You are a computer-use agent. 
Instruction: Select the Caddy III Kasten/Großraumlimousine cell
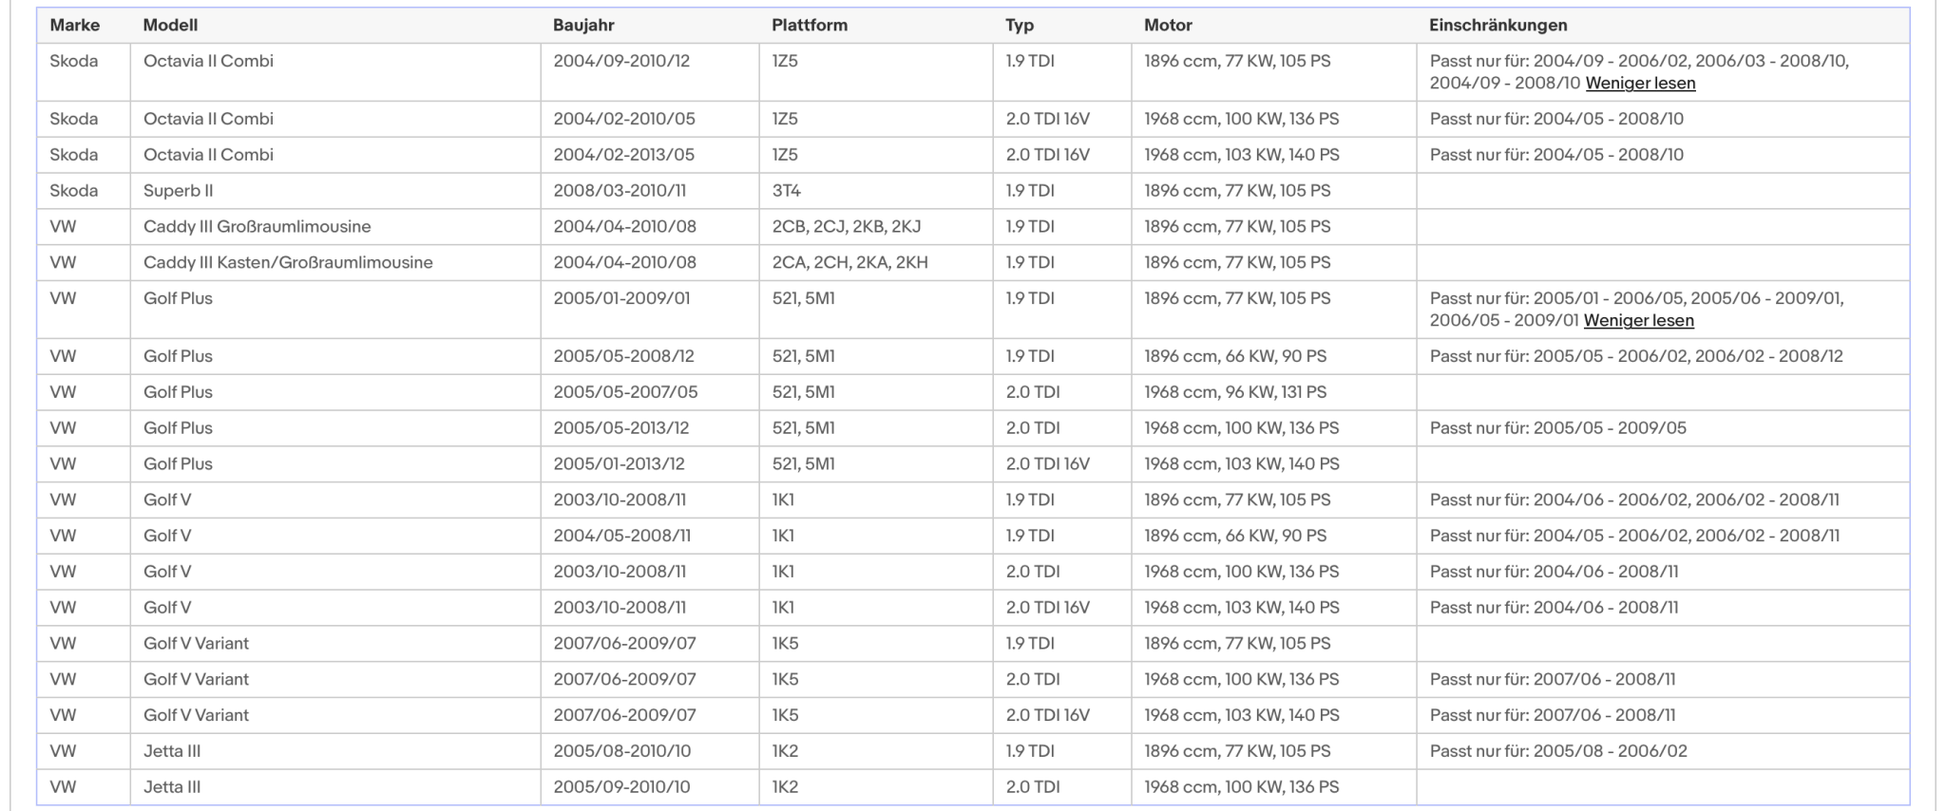[x=288, y=263]
